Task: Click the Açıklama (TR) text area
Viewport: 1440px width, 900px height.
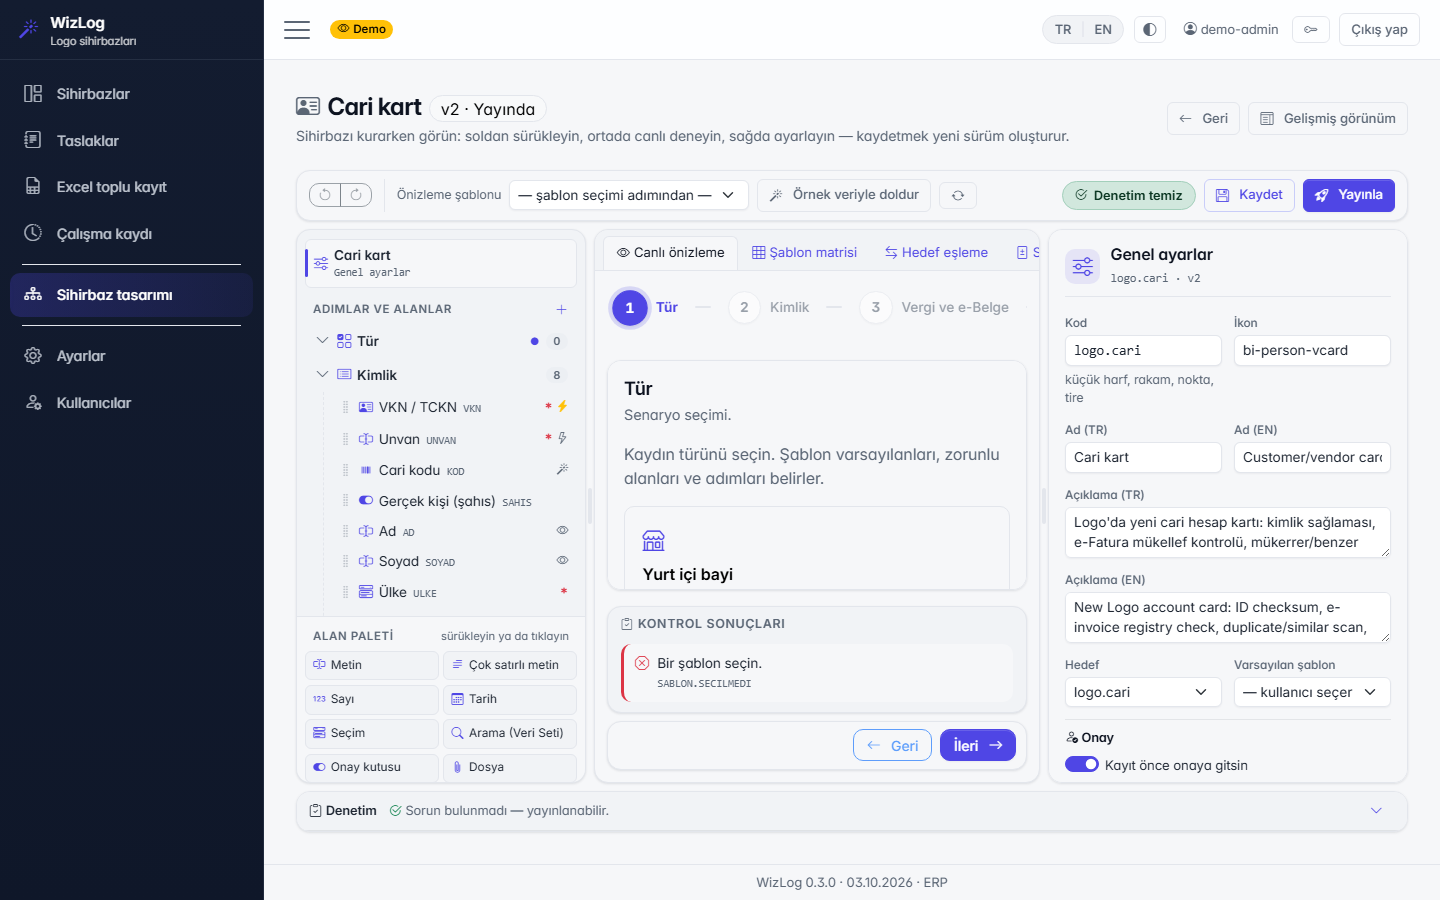Action: click(x=1228, y=532)
